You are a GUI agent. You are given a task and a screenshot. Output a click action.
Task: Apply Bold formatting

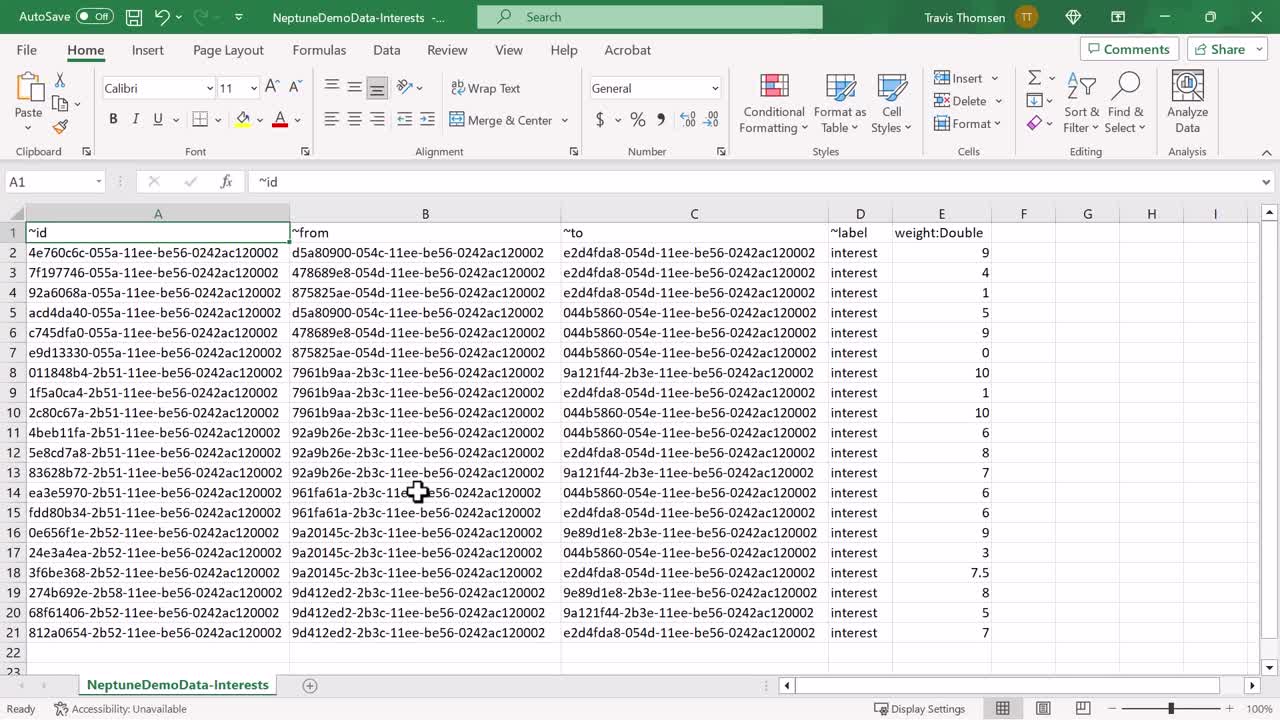pyautogui.click(x=113, y=119)
